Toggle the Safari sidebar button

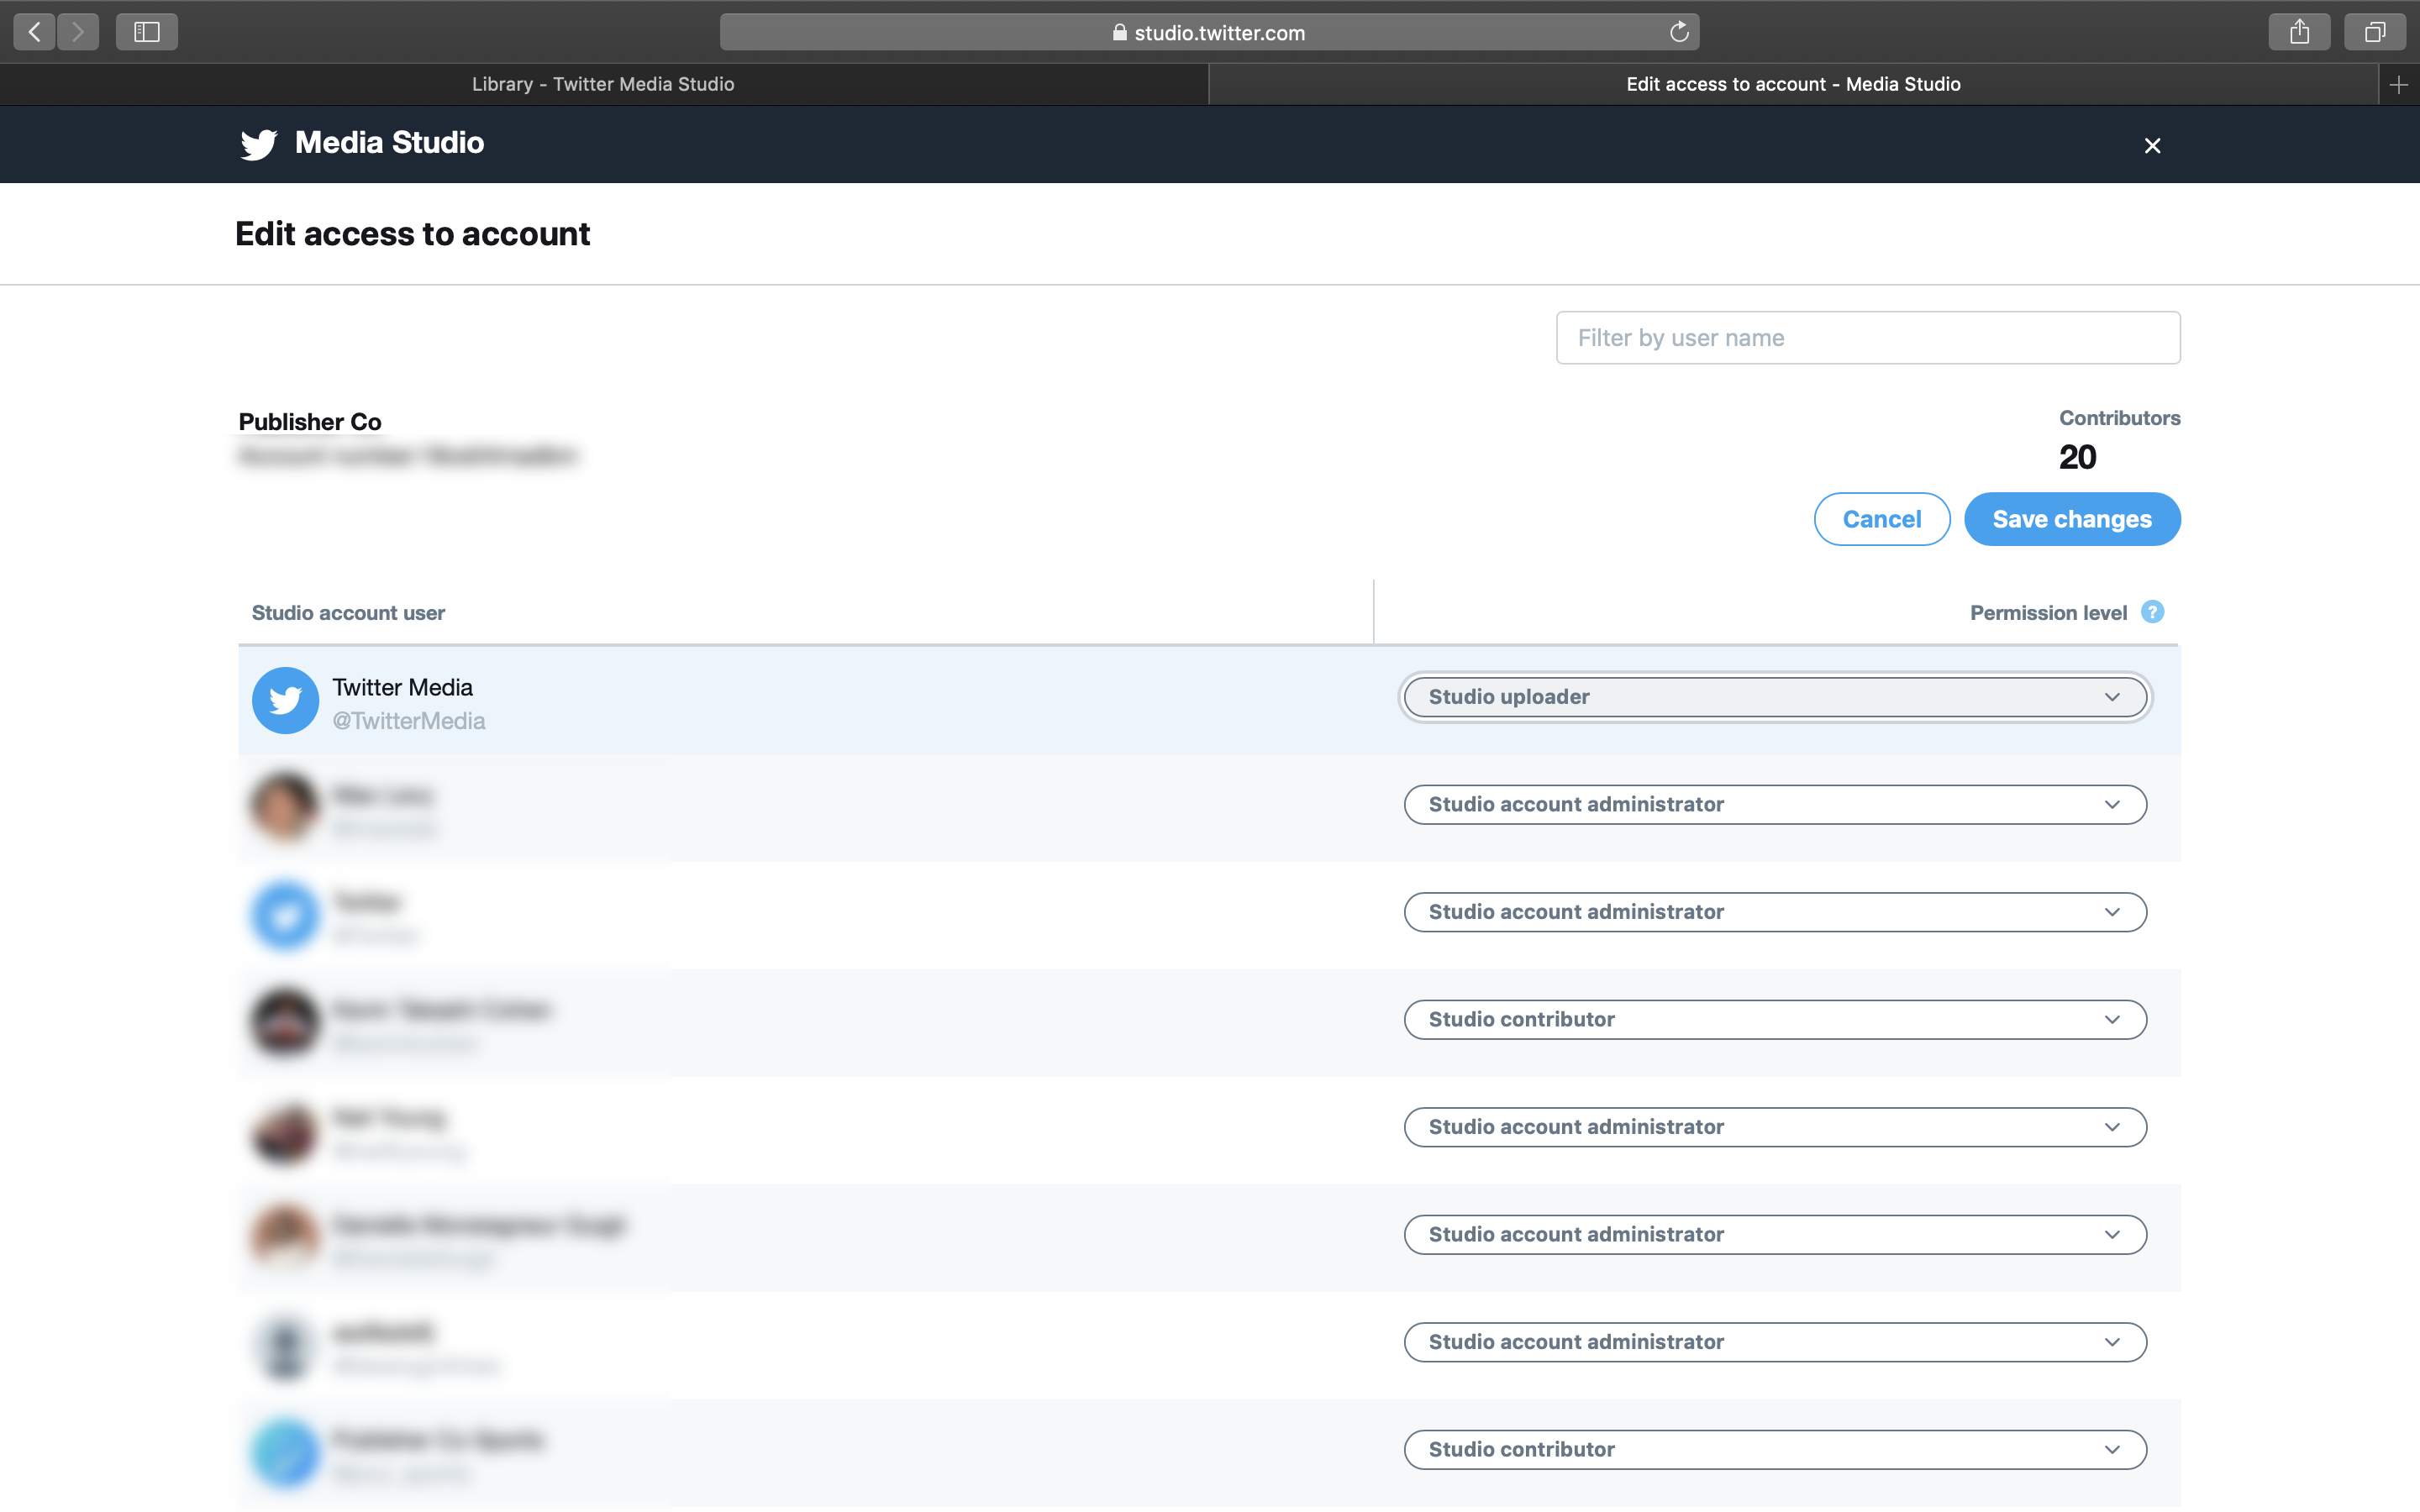(147, 32)
